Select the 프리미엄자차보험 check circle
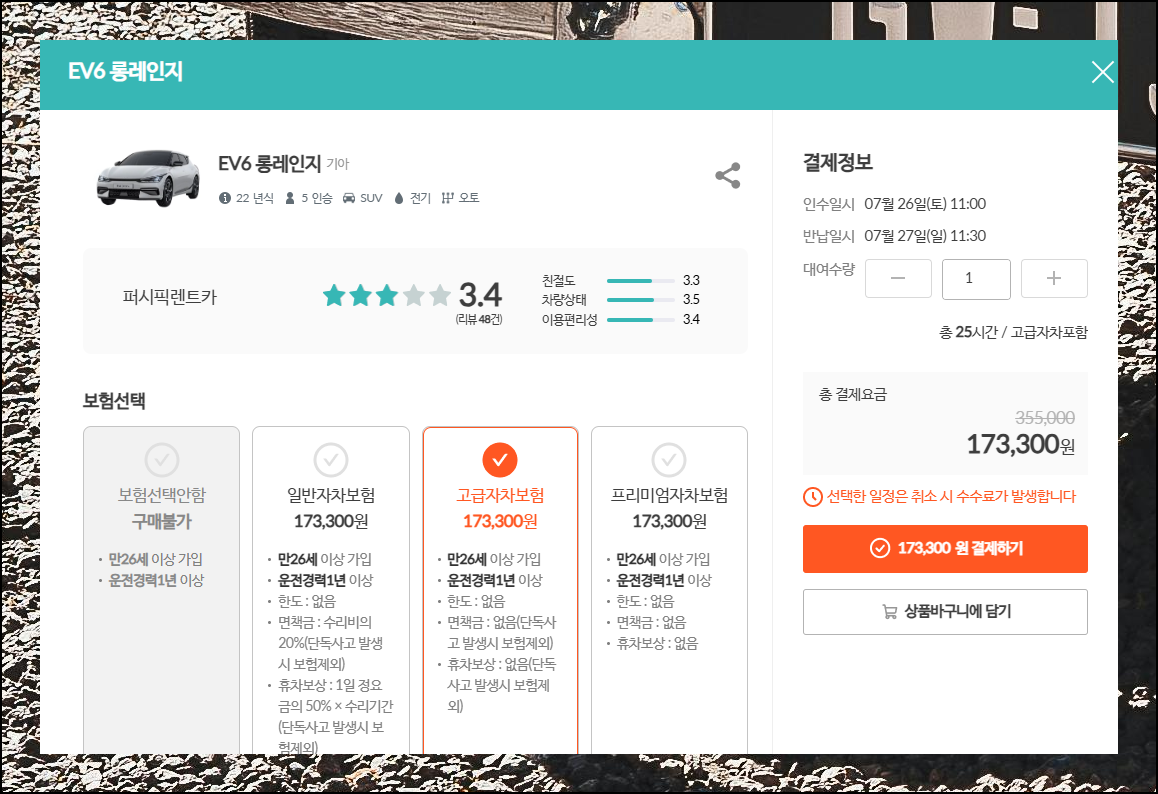Viewport: 1158px width, 794px height. coord(669,460)
